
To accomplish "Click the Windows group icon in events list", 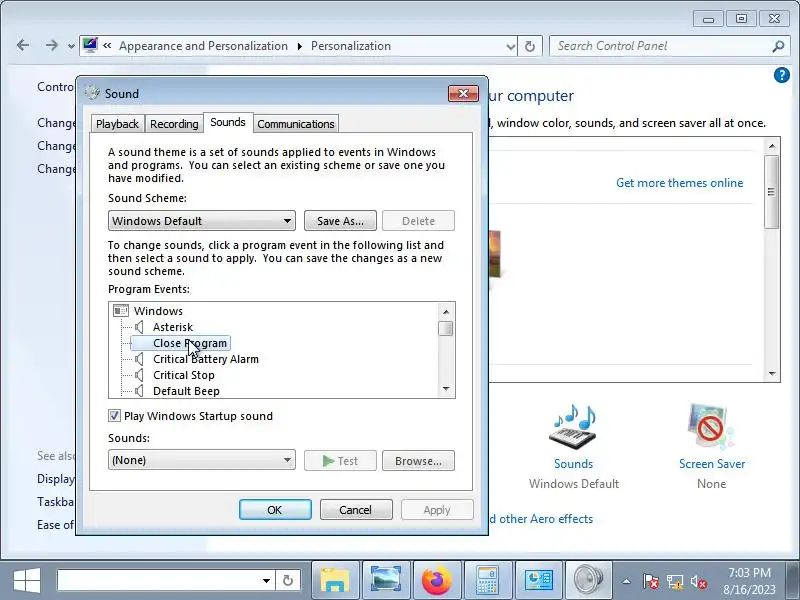I will (x=121, y=311).
